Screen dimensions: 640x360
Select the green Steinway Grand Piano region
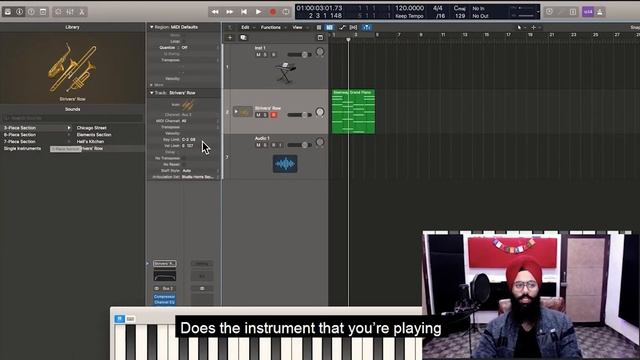click(353, 111)
